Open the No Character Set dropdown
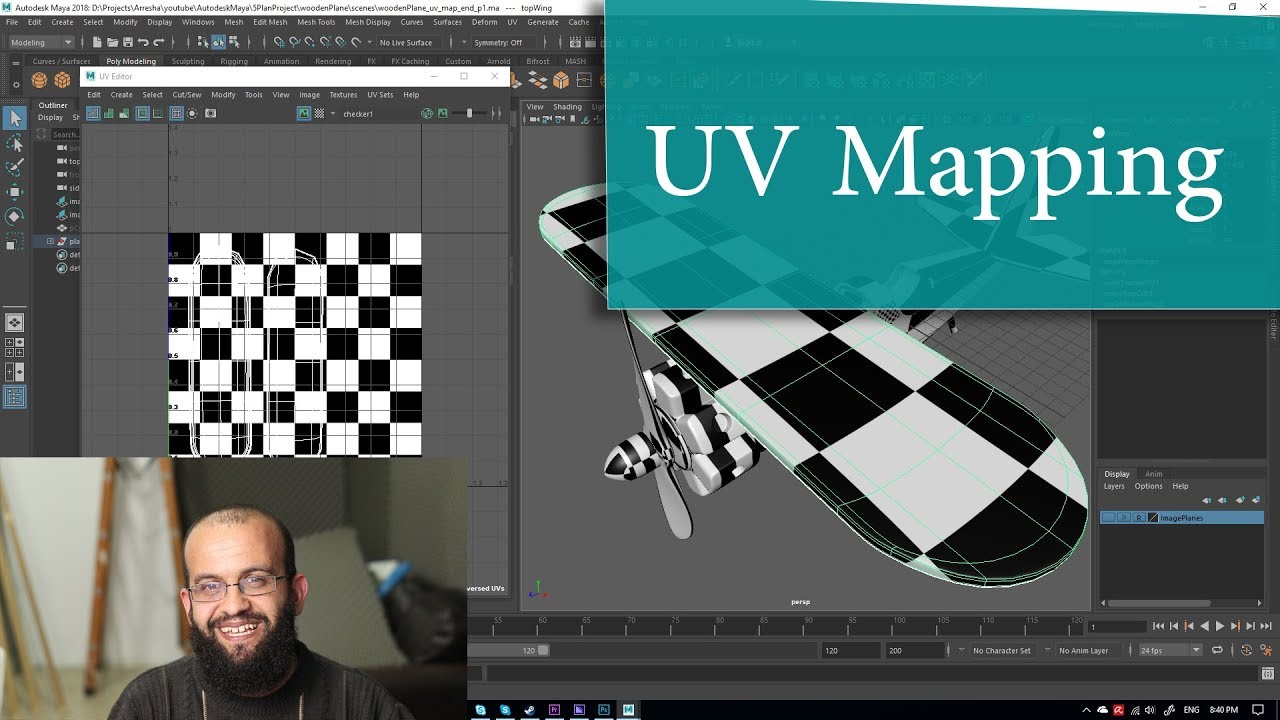1280x720 pixels. [x=1001, y=650]
